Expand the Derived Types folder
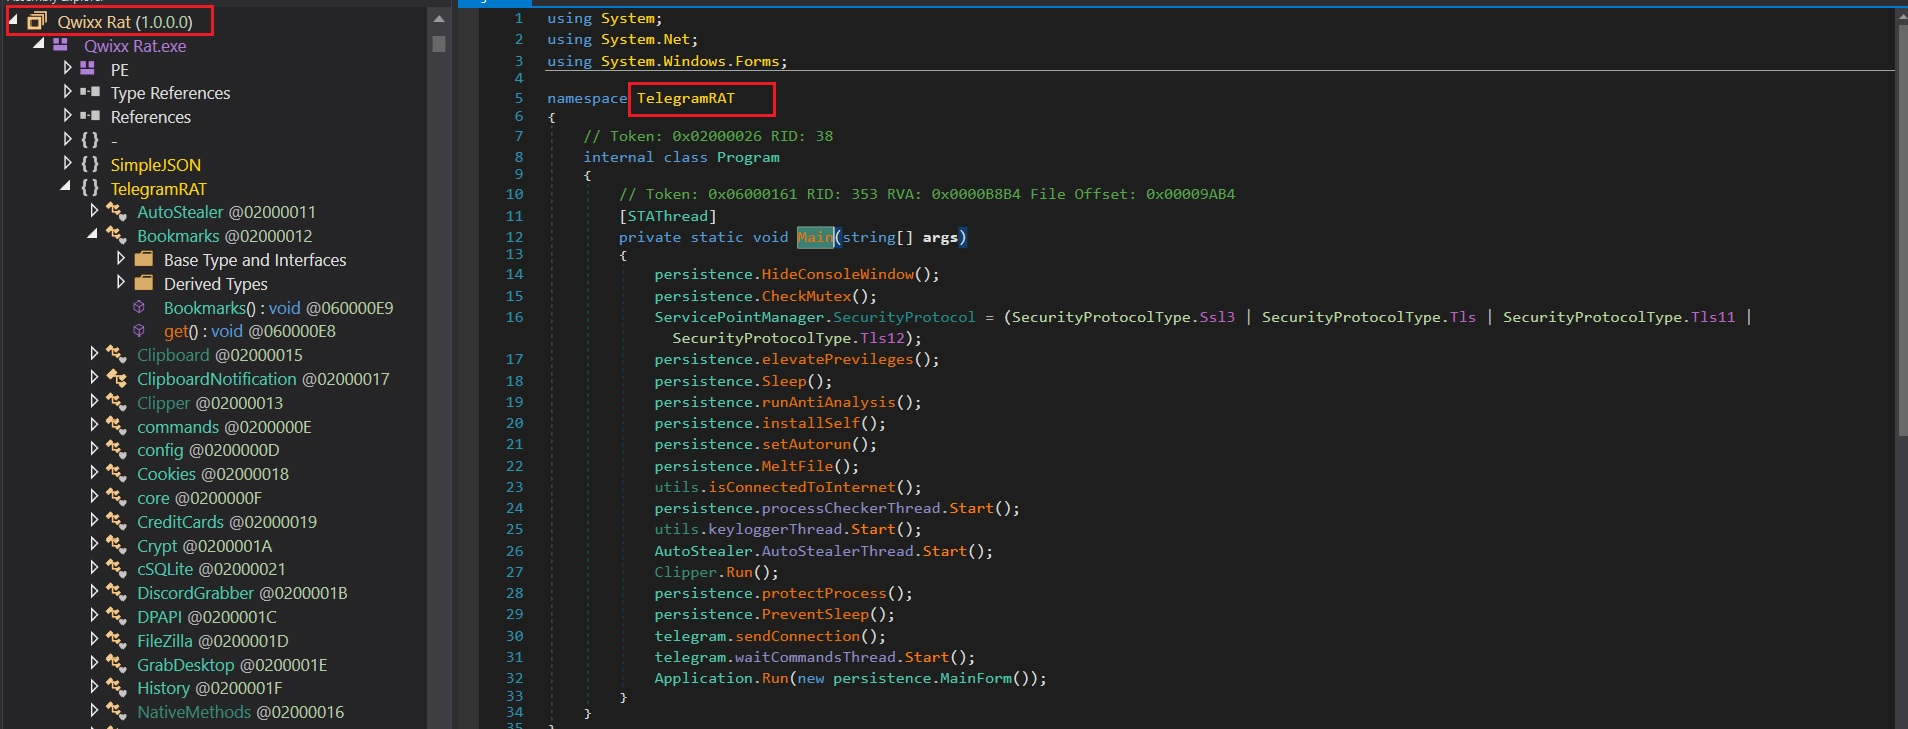1908x729 pixels. [x=121, y=282]
